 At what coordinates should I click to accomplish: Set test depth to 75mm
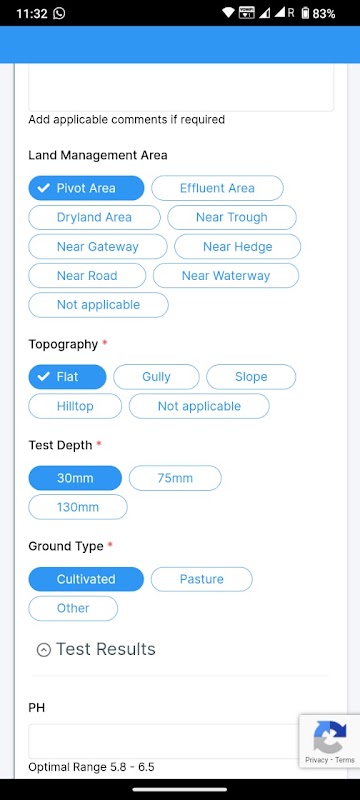coord(175,478)
